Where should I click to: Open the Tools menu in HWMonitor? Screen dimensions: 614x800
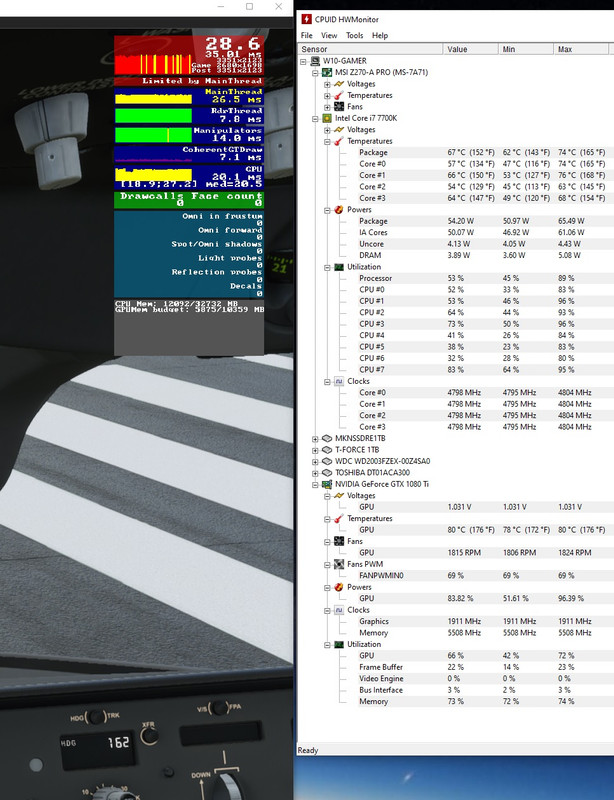pyautogui.click(x=354, y=35)
